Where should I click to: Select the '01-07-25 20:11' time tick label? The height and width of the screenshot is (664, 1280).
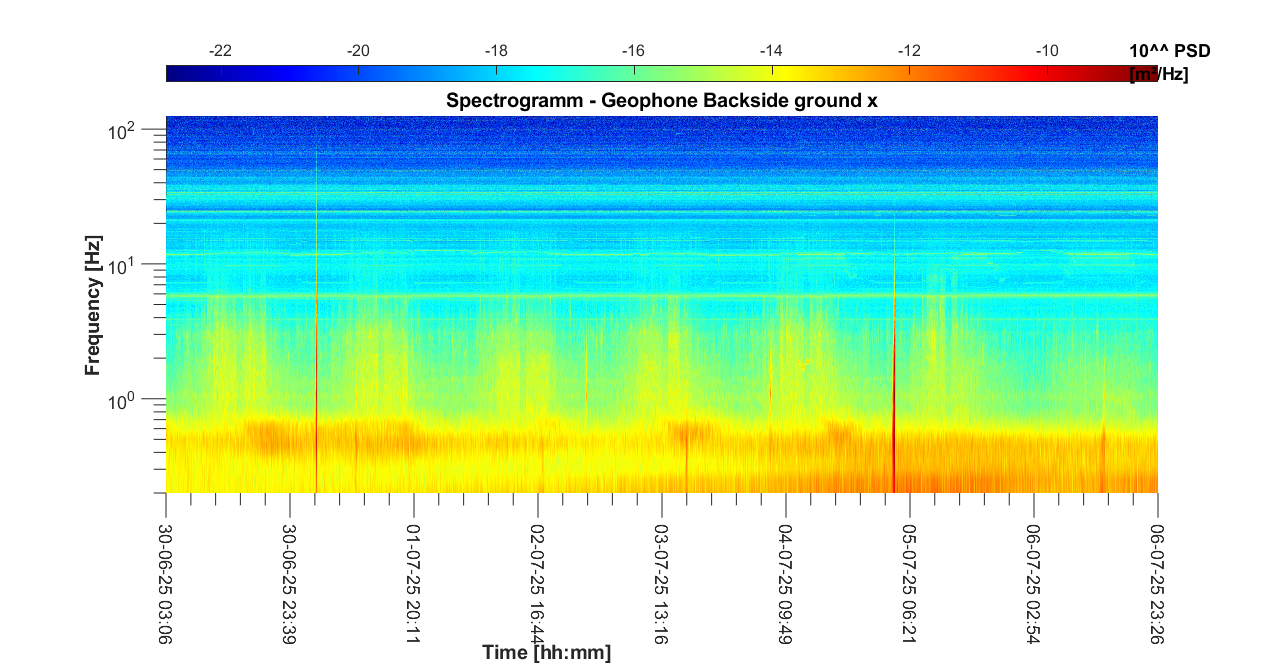(x=413, y=572)
